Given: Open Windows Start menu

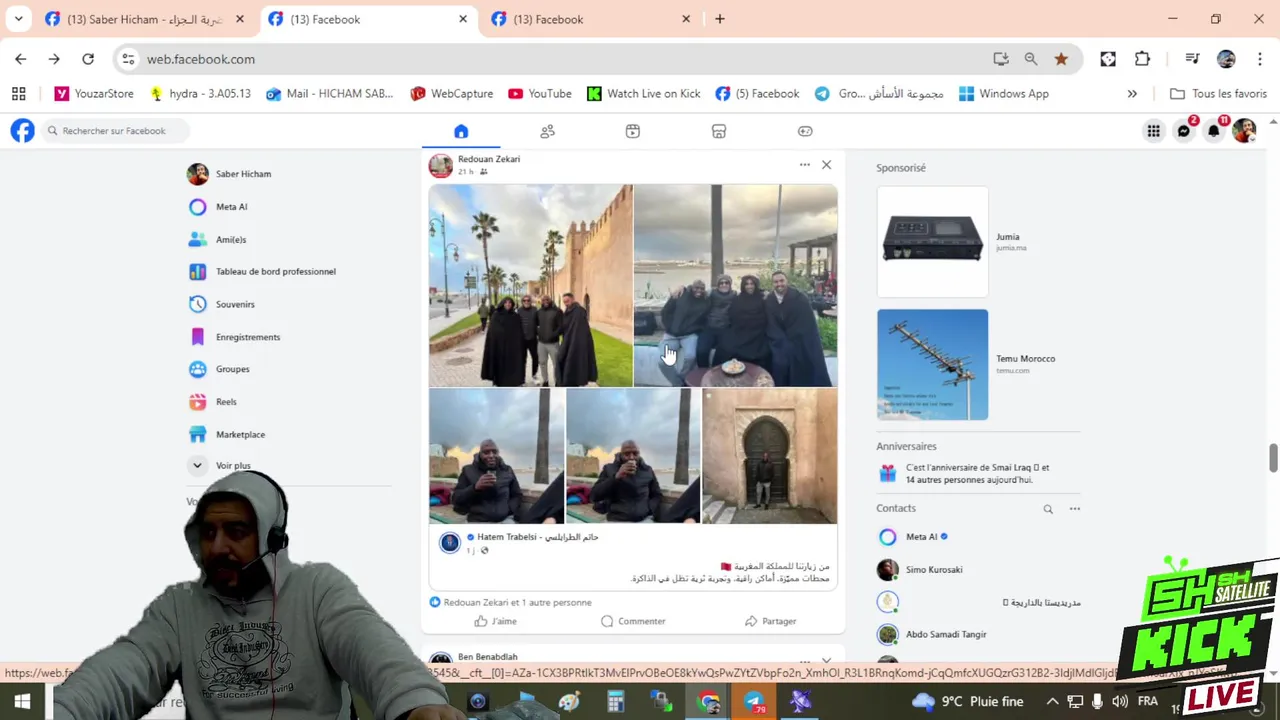Looking at the screenshot, I should [22, 702].
